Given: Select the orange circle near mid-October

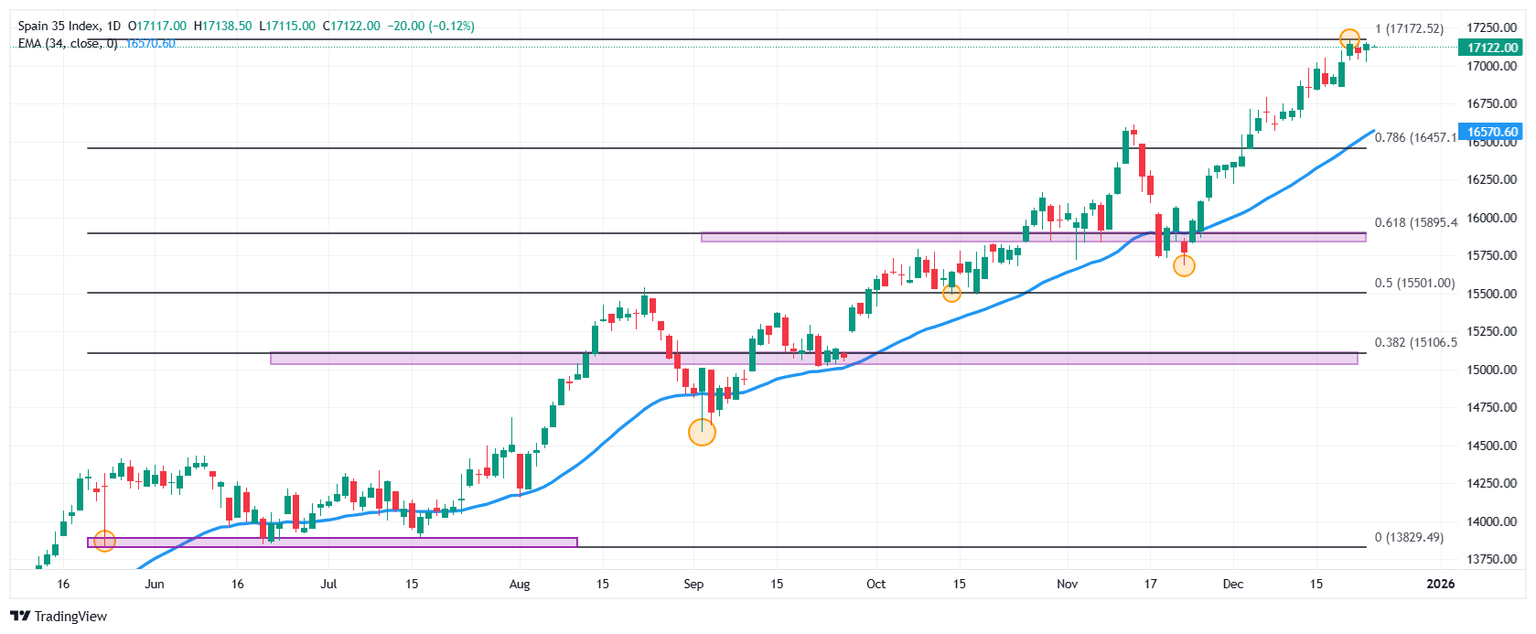Looking at the screenshot, I should pos(951,292).
